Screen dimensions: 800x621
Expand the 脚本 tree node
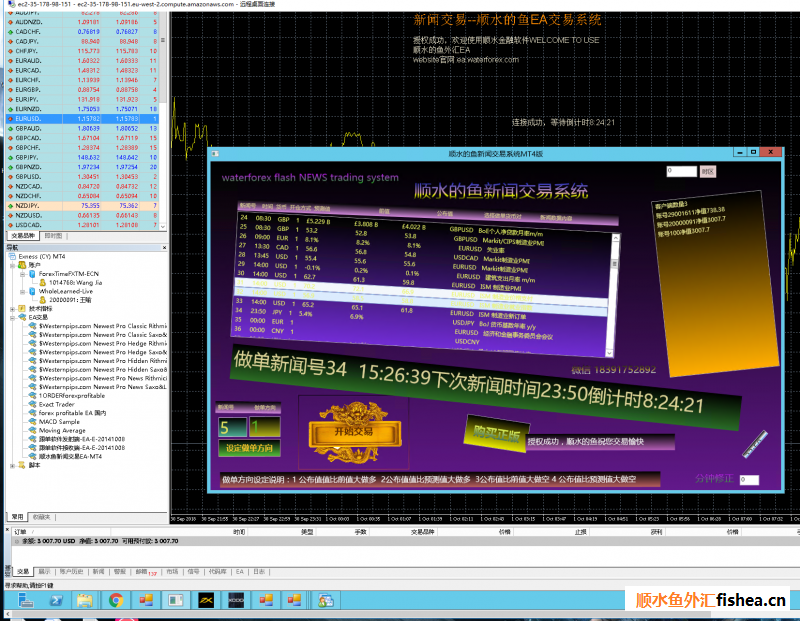tap(13, 465)
